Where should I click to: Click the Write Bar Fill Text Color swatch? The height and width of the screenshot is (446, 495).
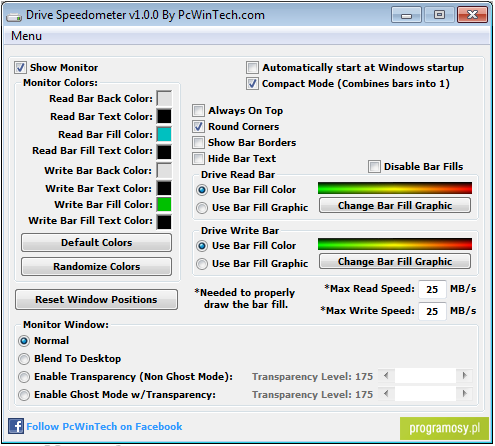(x=164, y=222)
